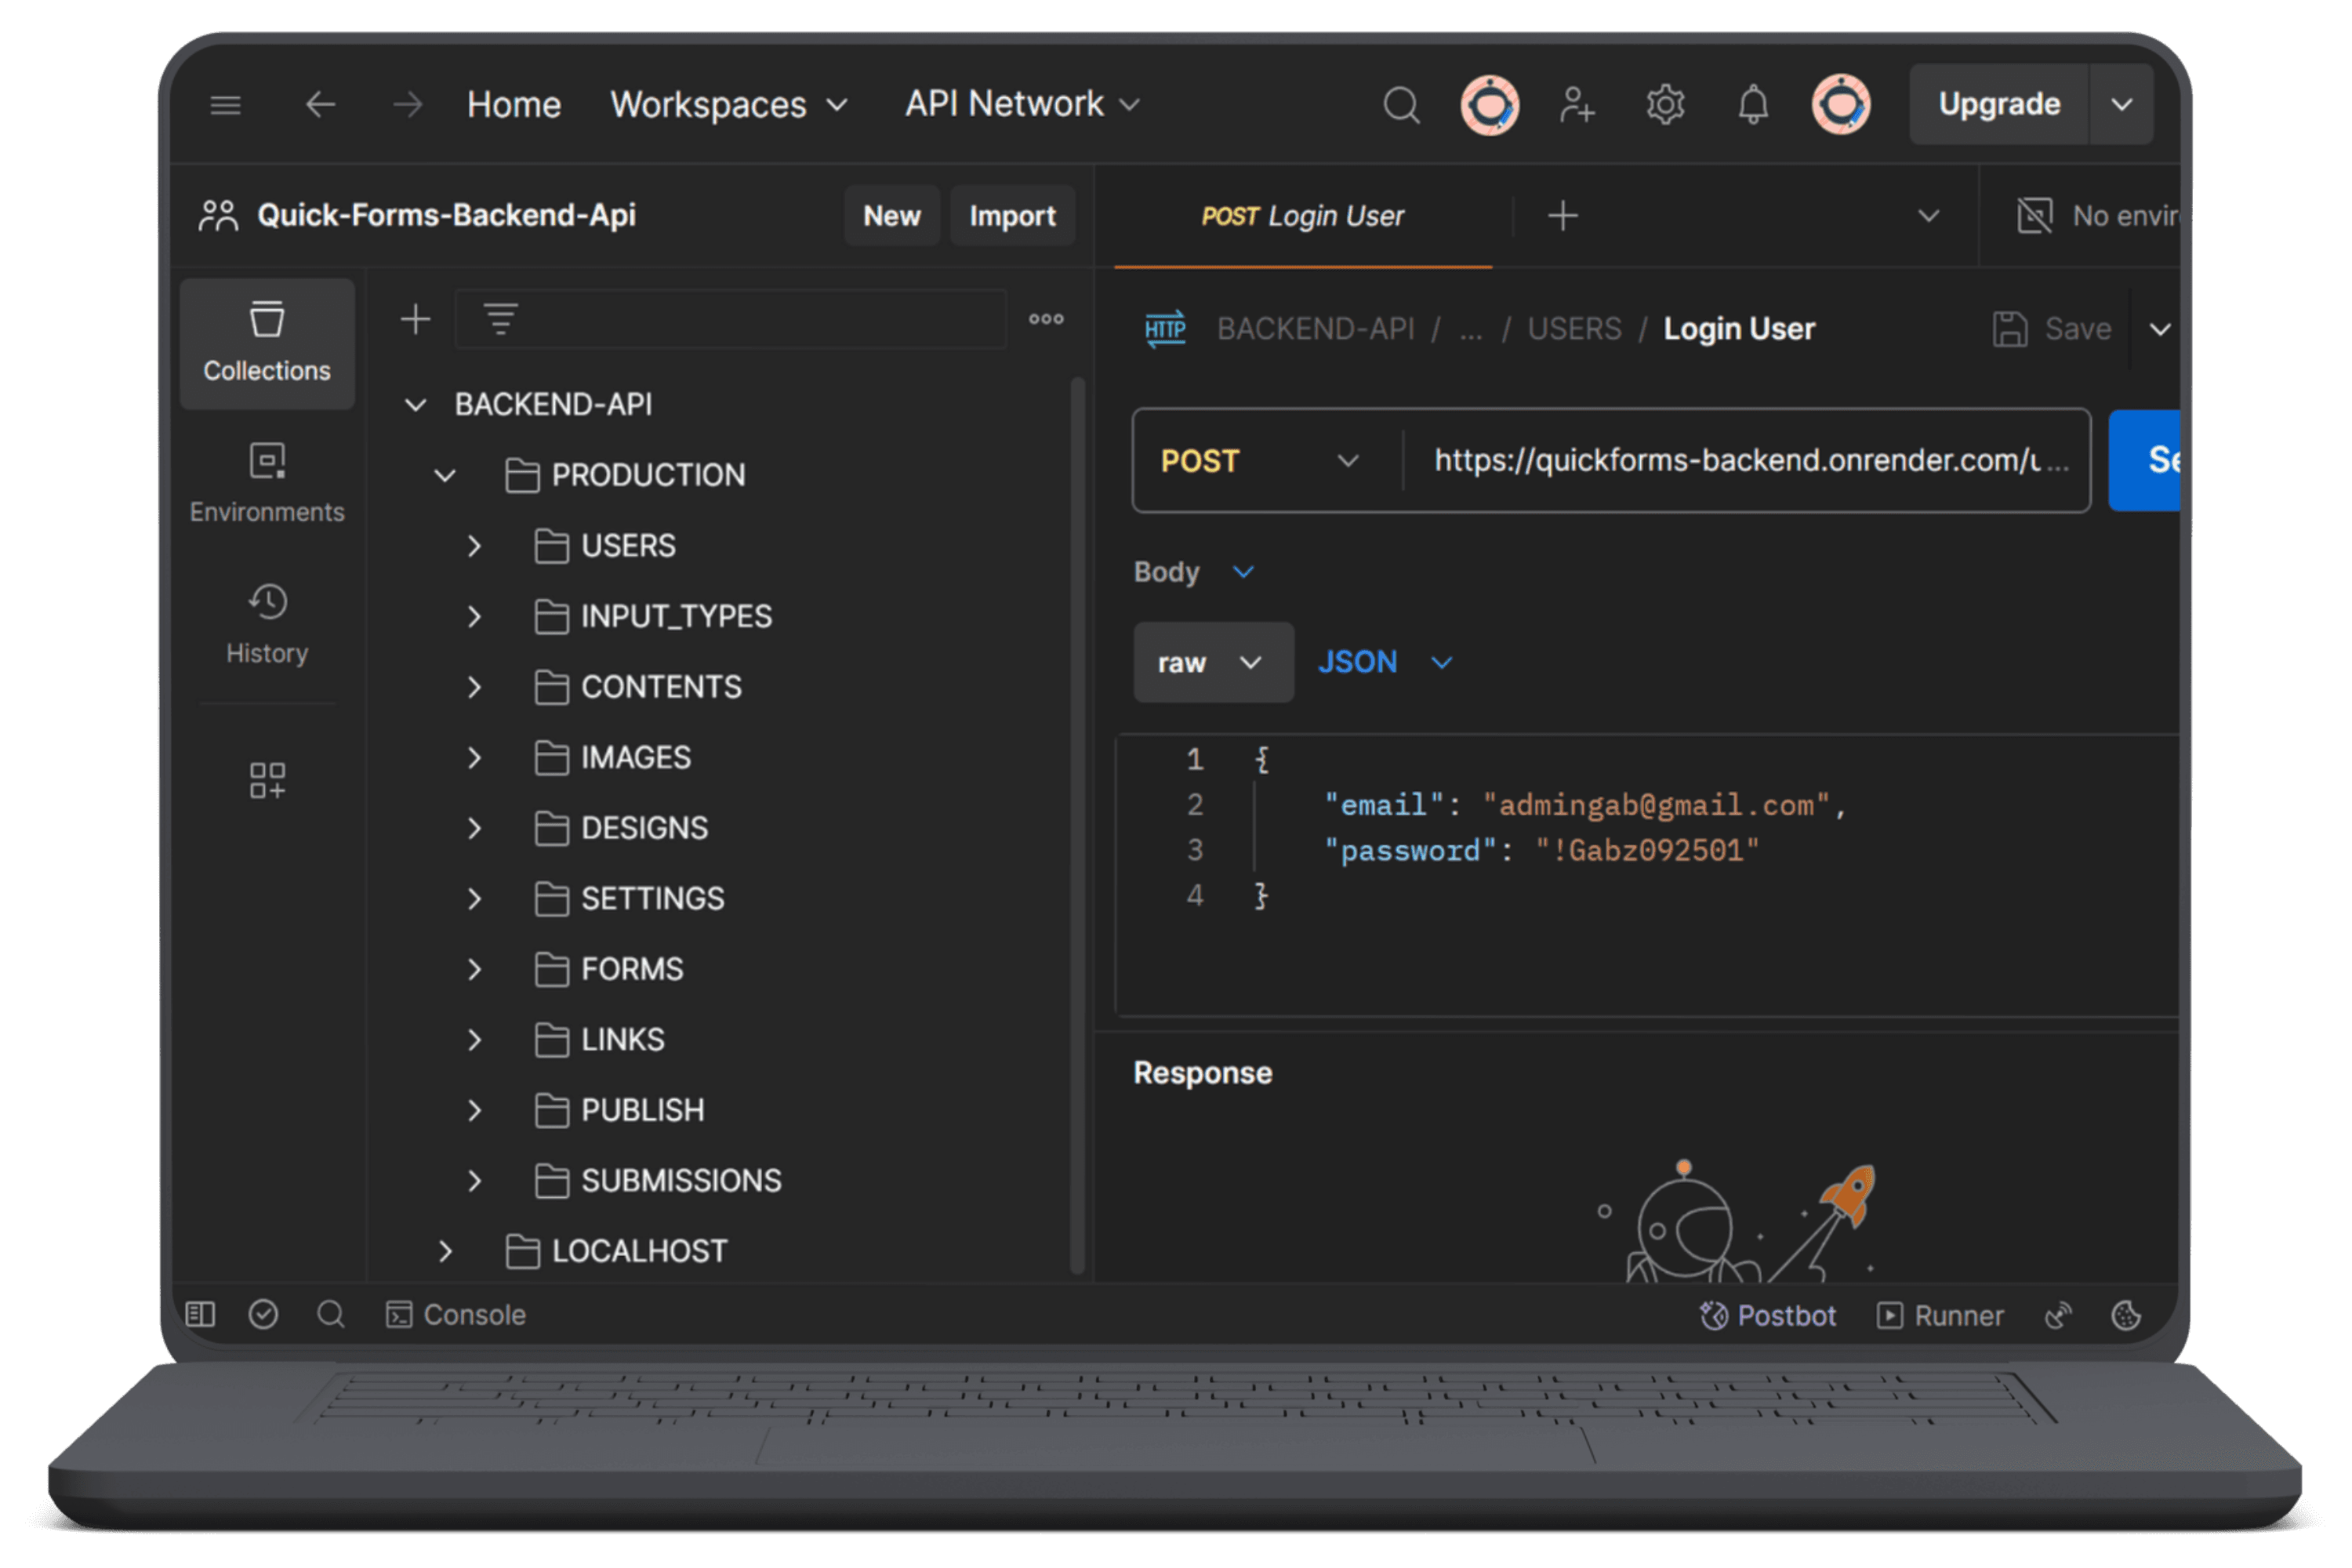Expand the PUBLISH folder

tap(474, 1110)
